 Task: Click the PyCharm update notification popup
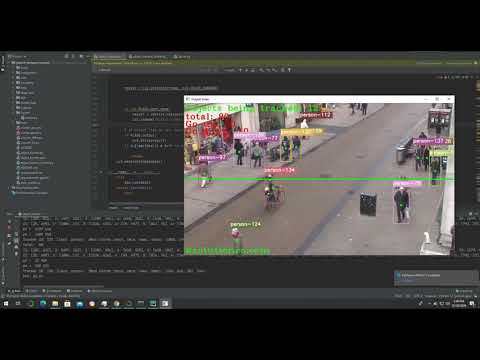coord(436,278)
